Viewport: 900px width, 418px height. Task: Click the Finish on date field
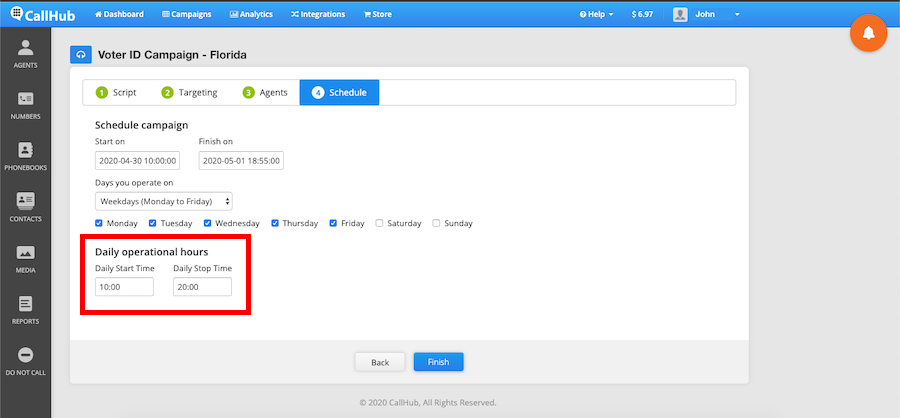point(242,161)
